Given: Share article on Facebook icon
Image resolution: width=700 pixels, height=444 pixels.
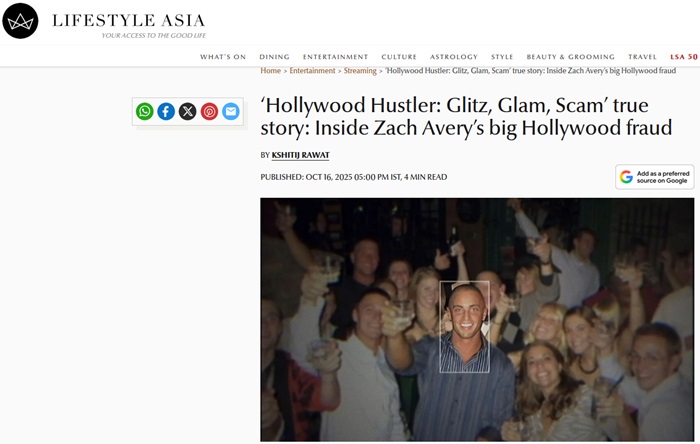Looking at the screenshot, I should 166,111.
